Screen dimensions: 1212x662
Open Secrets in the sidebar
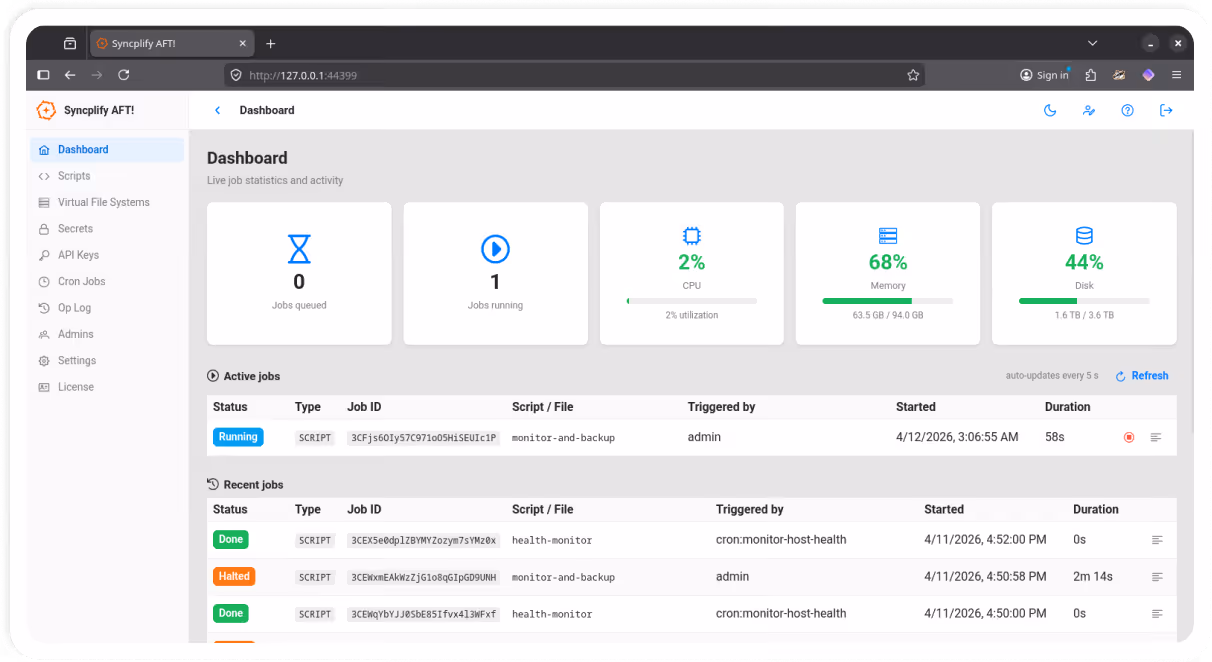click(107, 229)
